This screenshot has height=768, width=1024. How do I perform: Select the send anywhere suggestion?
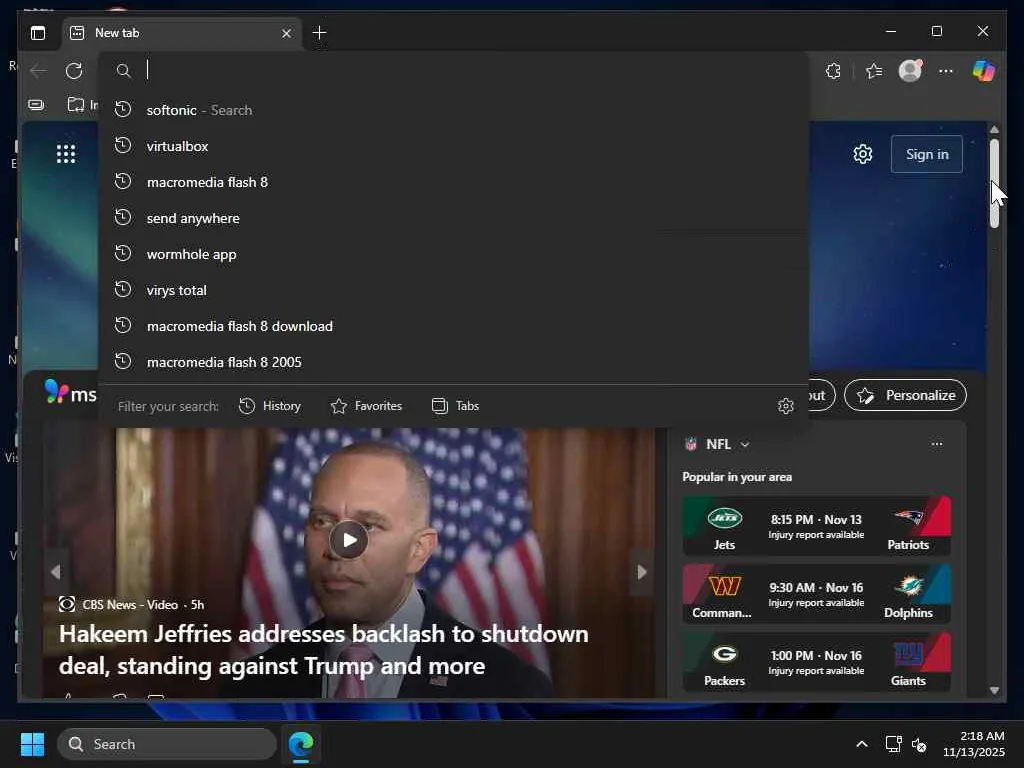[x=454, y=218]
